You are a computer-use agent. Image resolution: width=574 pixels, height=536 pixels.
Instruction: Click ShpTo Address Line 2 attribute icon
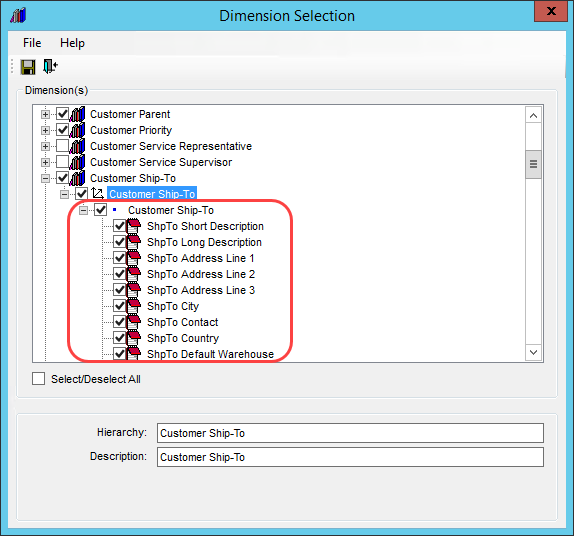point(134,274)
